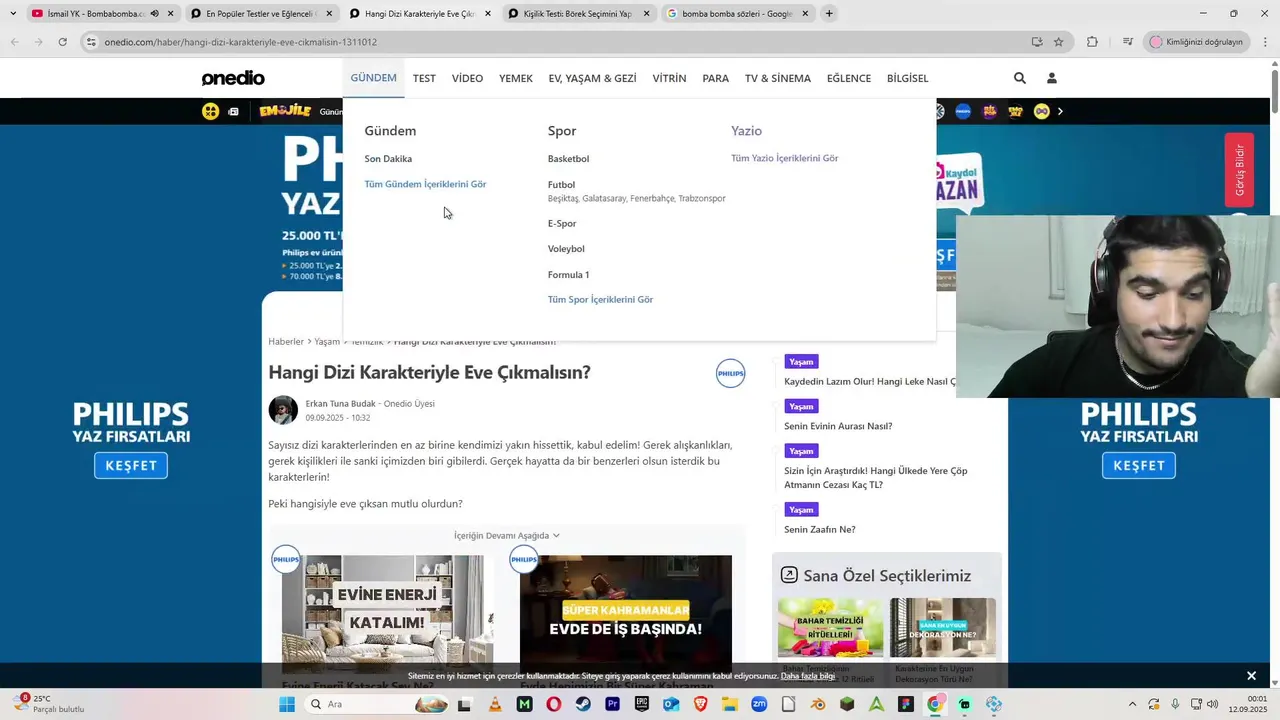The image size is (1280, 720).
Task: Open 'Tüm Spor İçeriklerini Gör' link
Action: pos(600,300)
